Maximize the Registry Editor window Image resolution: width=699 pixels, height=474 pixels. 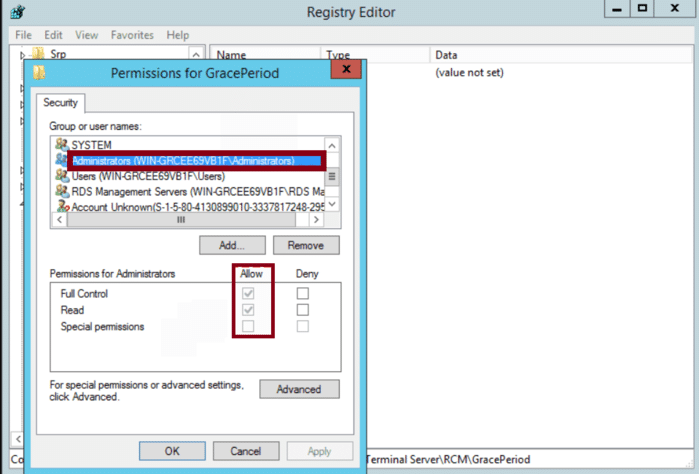pyautogui.click(x=642, y=9)
